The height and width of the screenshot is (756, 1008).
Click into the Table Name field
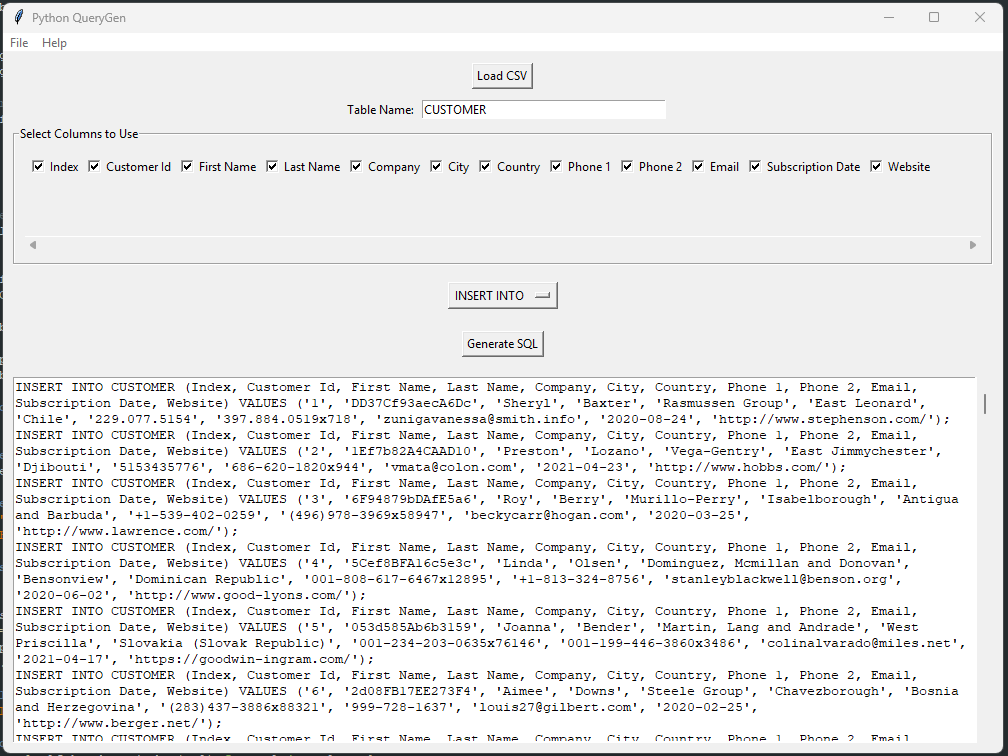tap(543, 109)
